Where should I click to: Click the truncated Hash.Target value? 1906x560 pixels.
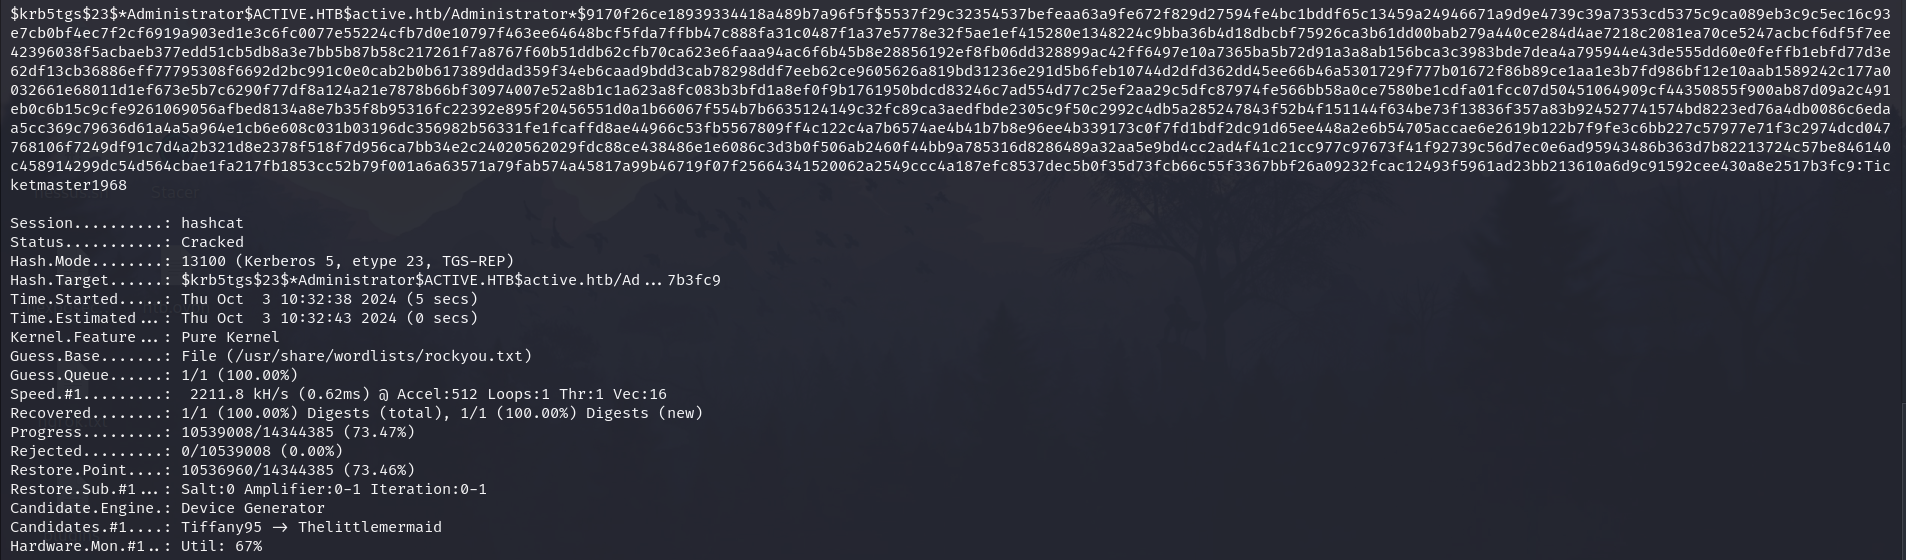[451, 280]
